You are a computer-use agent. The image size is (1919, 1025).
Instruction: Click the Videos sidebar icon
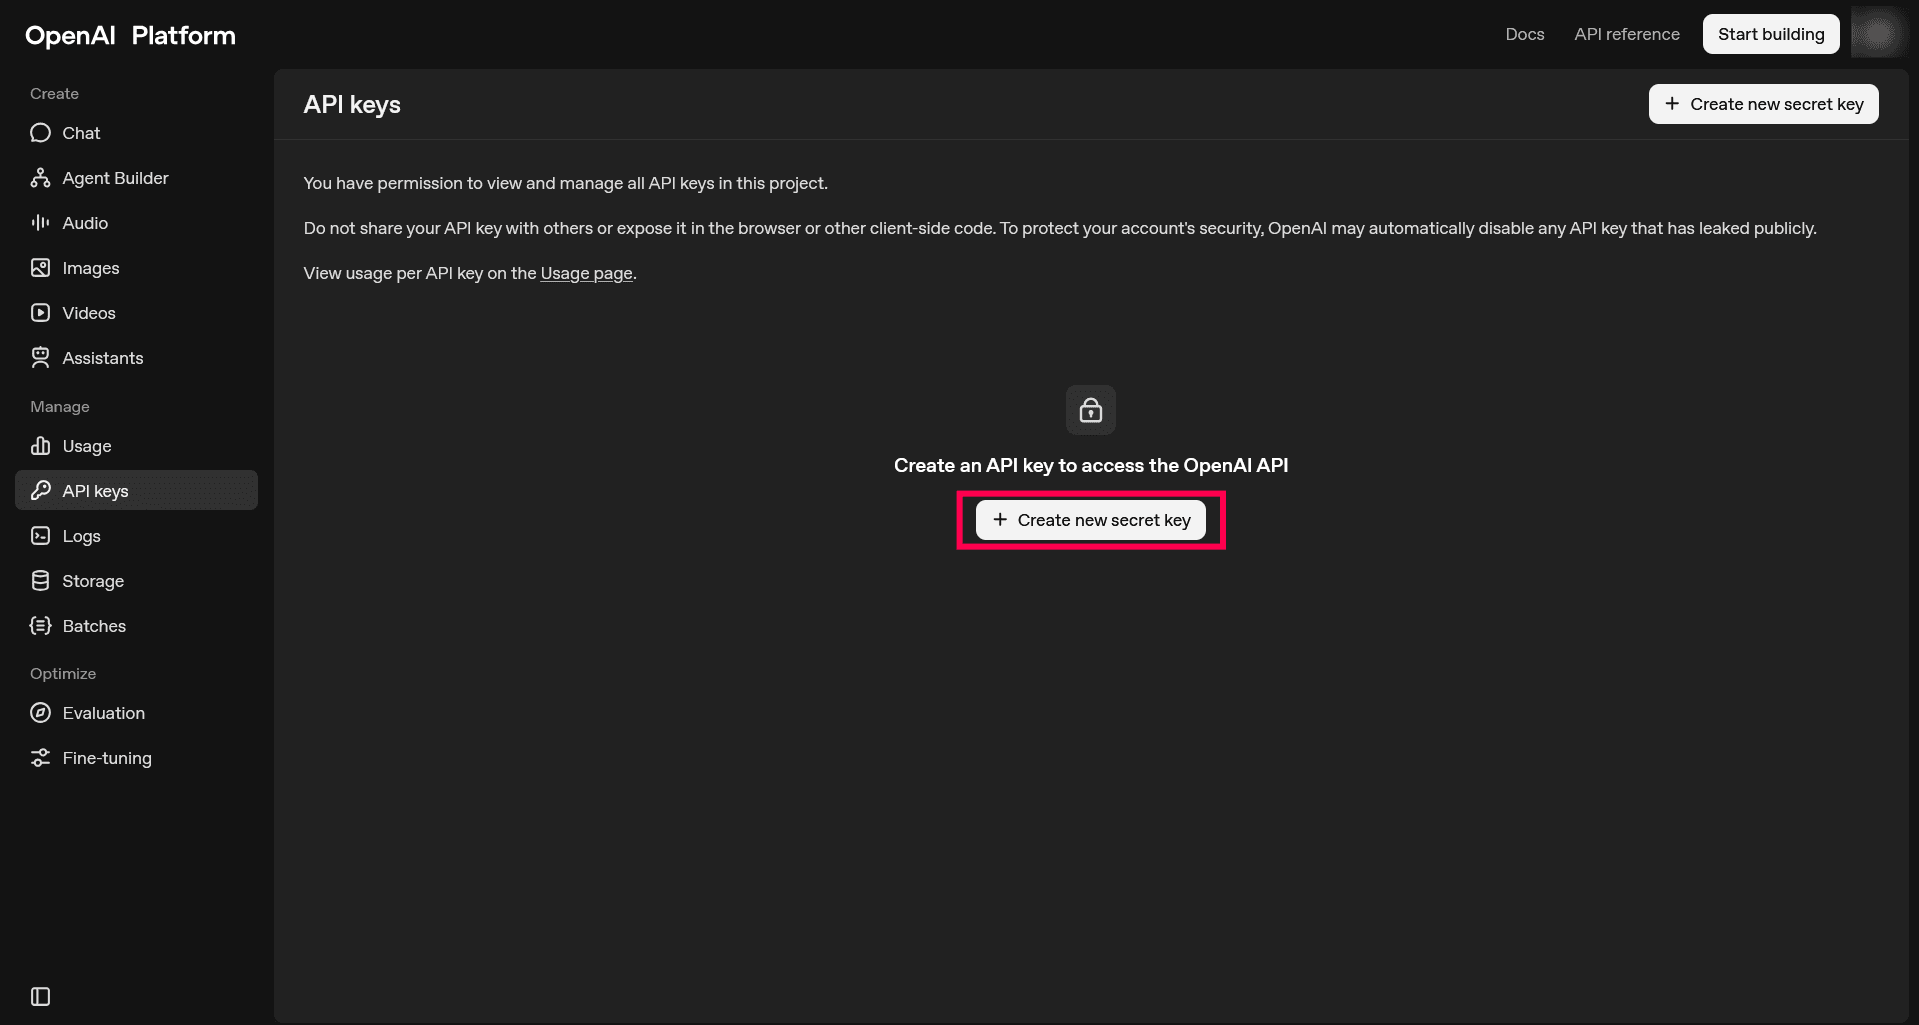(x=40, y=312)
